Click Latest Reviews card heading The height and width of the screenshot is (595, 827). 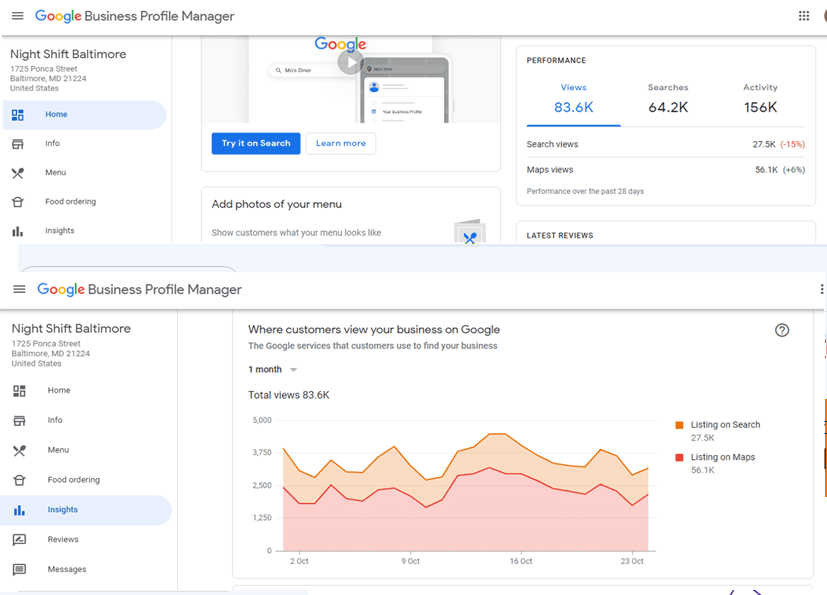pos(560,236)
